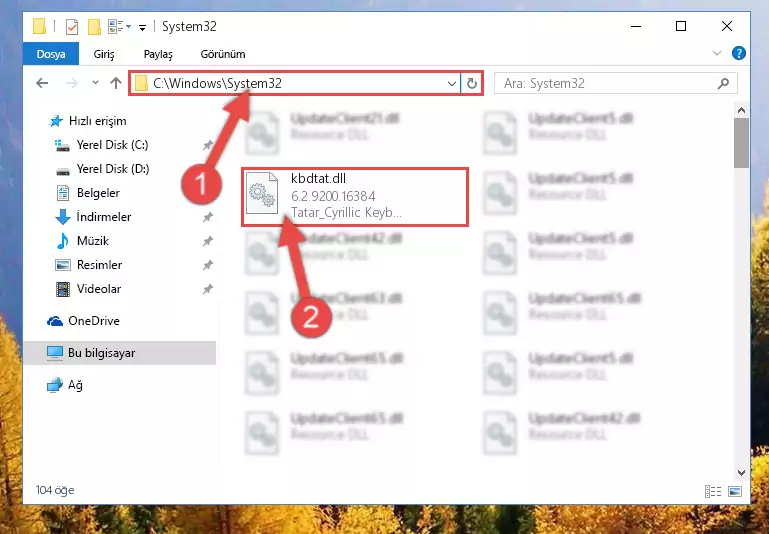Click the Müzik pin icon
The image size is (769, 534).
[x=207, y=241]
